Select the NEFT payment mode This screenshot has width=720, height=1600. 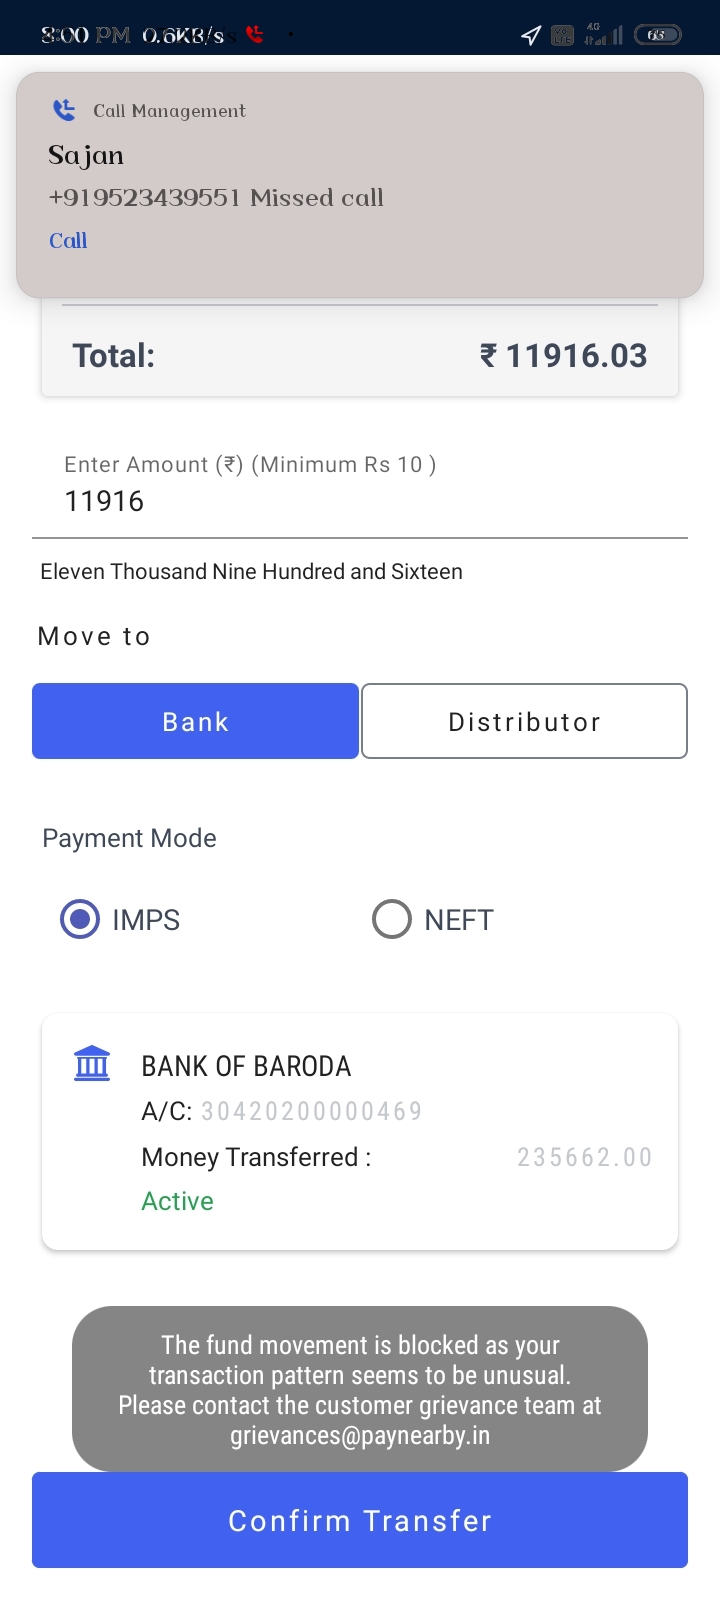coord(392,919)
